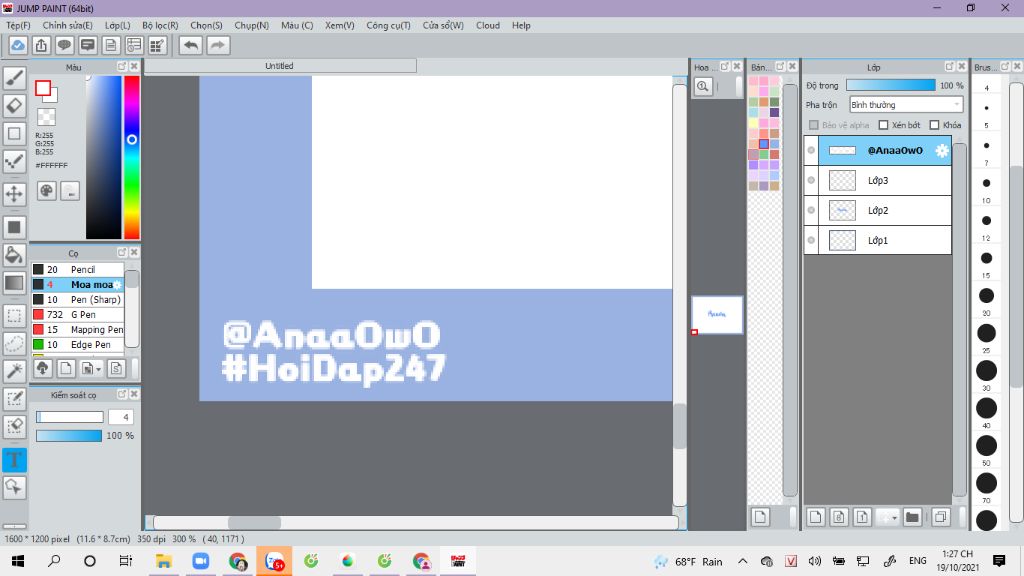The width and height of the screenshot is (1024, 576).
Task: Select the Move tool
Action: [x=14, y=194]
